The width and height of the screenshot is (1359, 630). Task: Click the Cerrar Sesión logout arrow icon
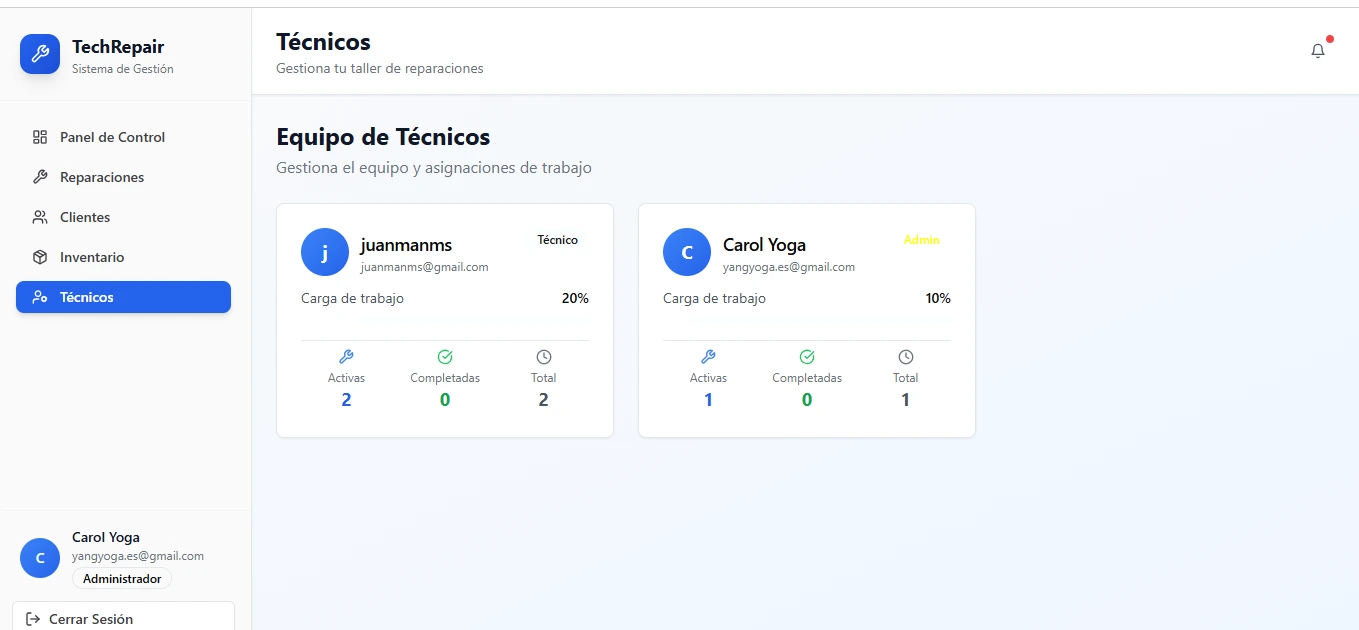click(x=33, y=619)
